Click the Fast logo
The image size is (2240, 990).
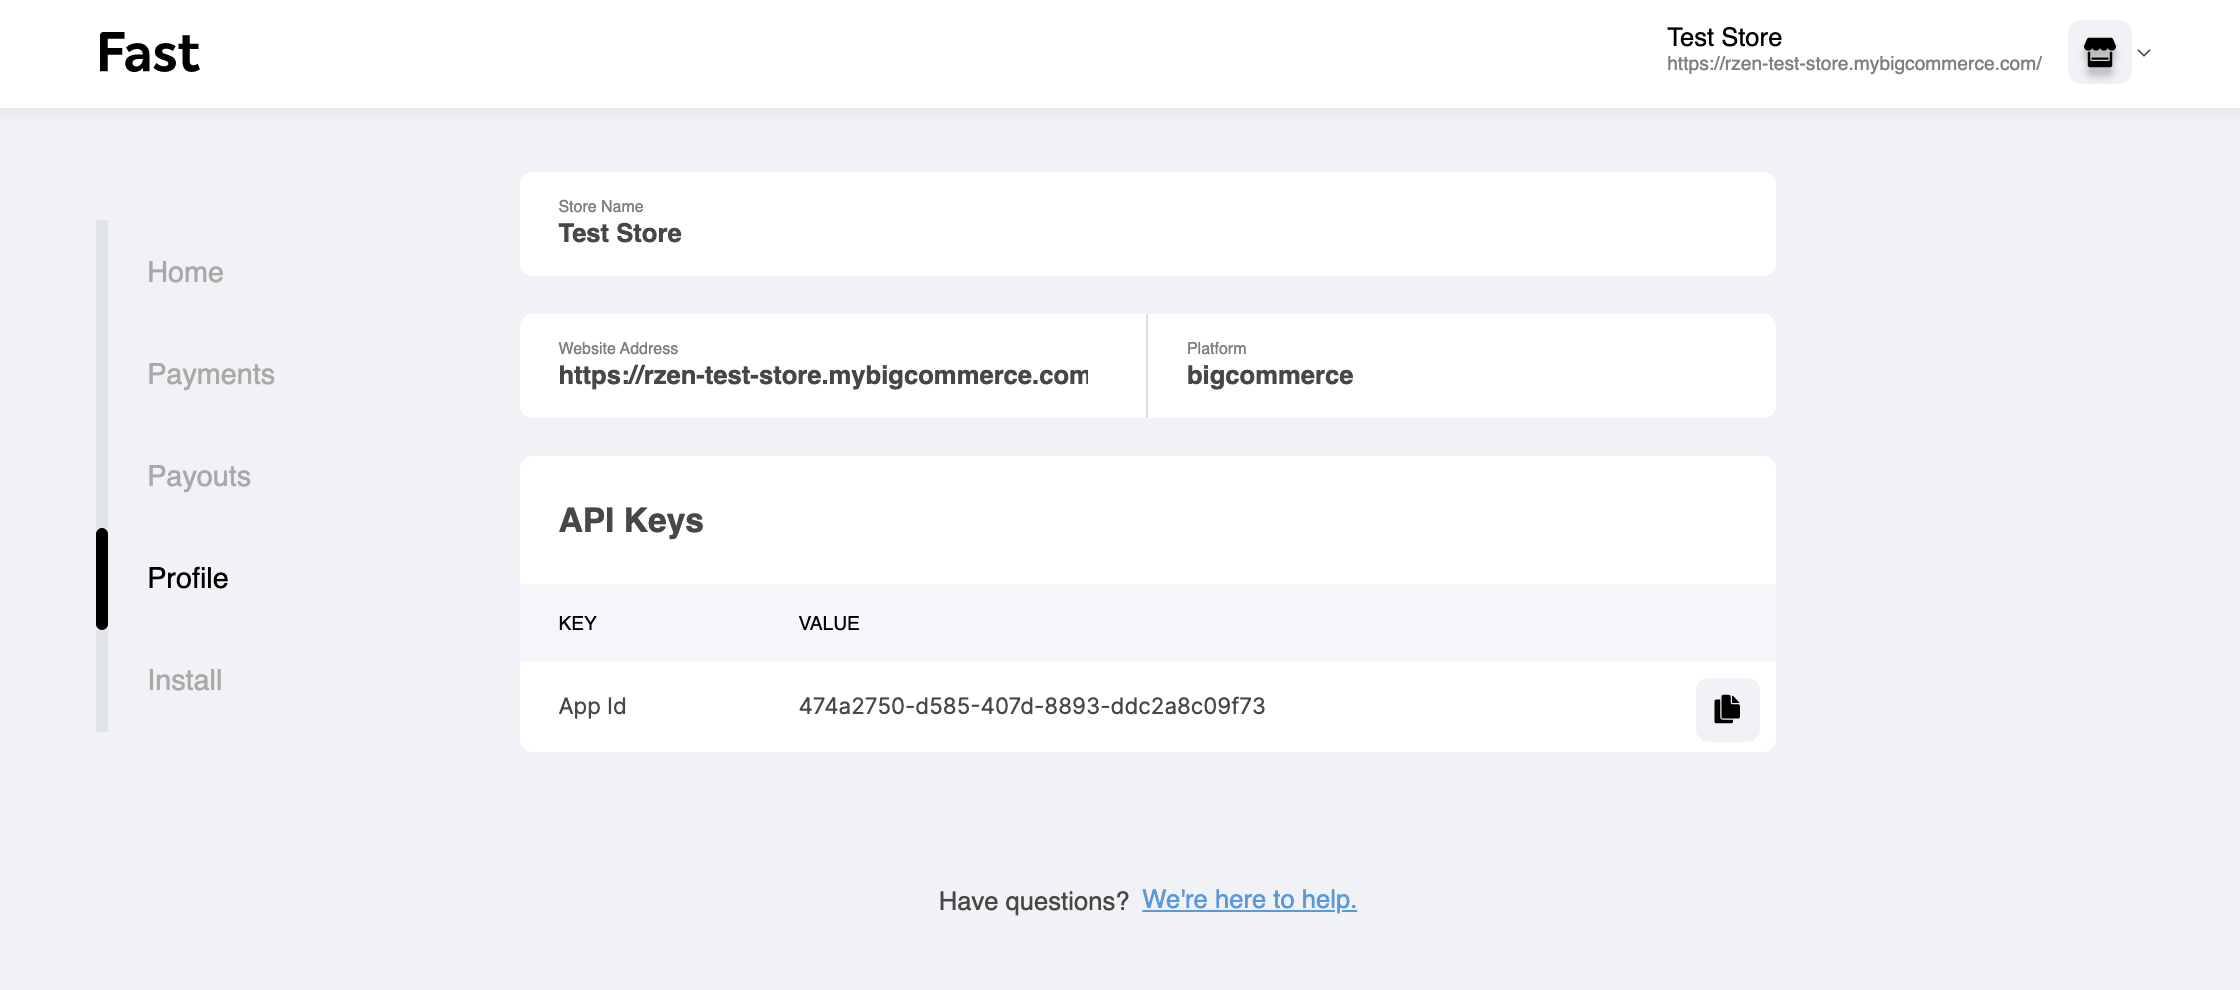pyautogui.click(x=149, y=53)
